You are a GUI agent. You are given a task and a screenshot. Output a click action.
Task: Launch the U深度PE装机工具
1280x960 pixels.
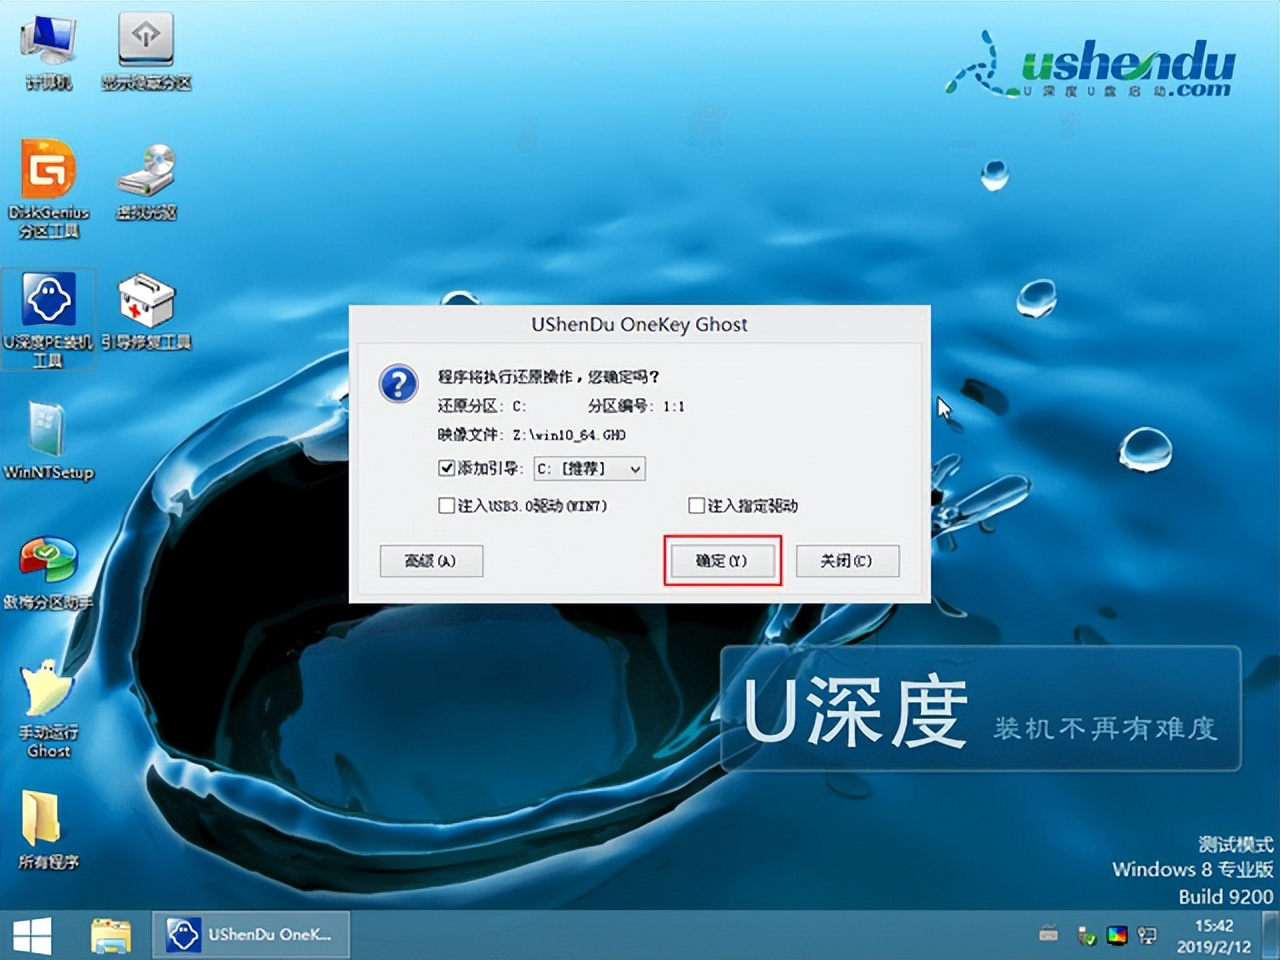click(x=48, y=300)
